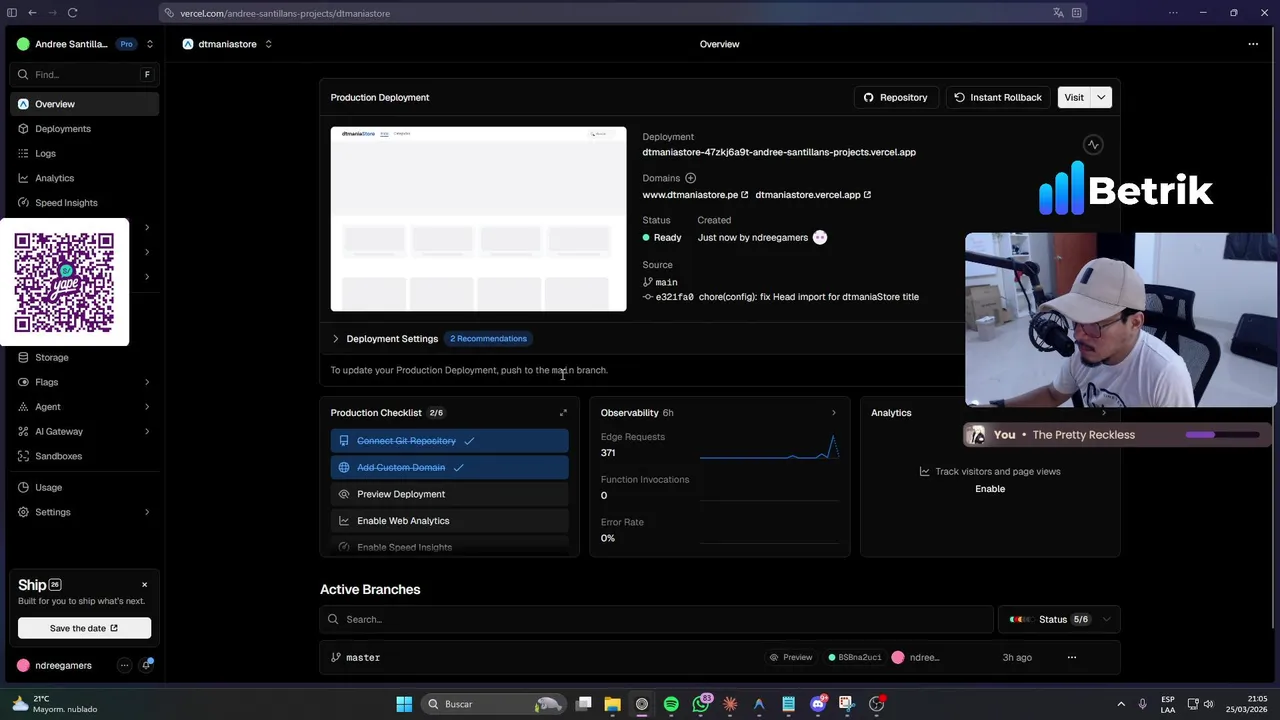The image size is (1280, 720).
Task: Open the master branch row
Action: coord(720,657)
